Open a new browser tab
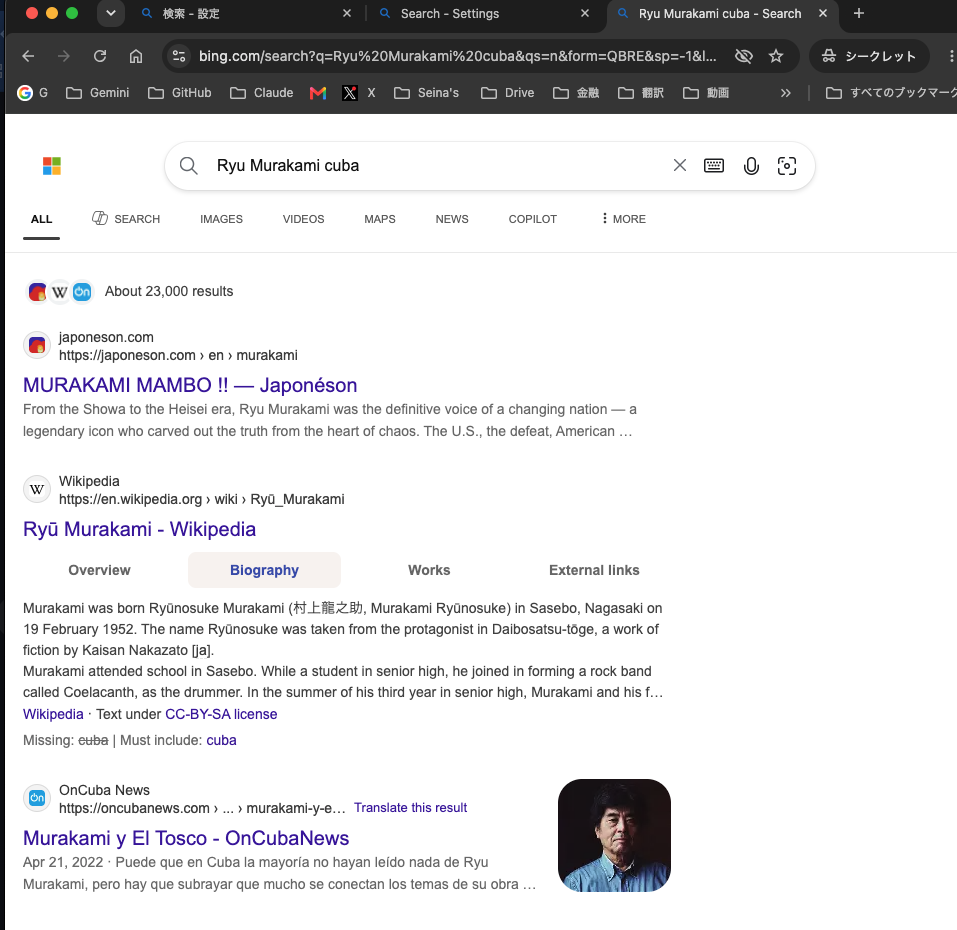The height and width of the screenshot is (930, 957). click(x=859, y=13)
